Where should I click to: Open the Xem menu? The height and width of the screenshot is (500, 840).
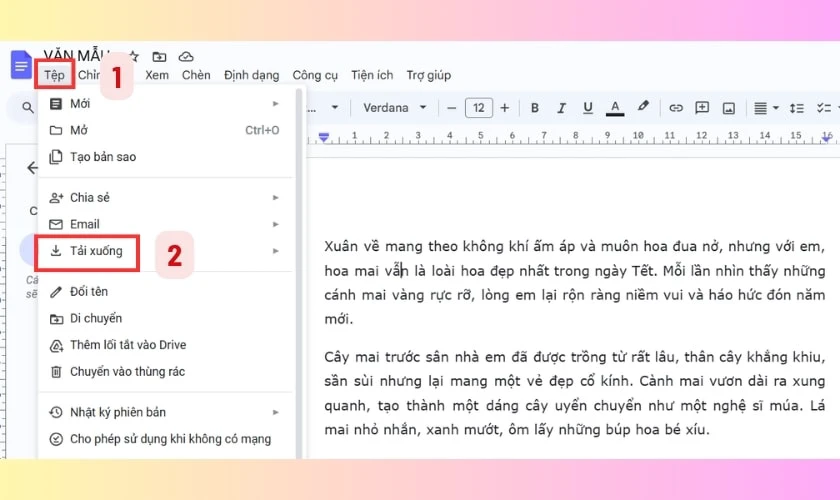(x=157, y=75)
